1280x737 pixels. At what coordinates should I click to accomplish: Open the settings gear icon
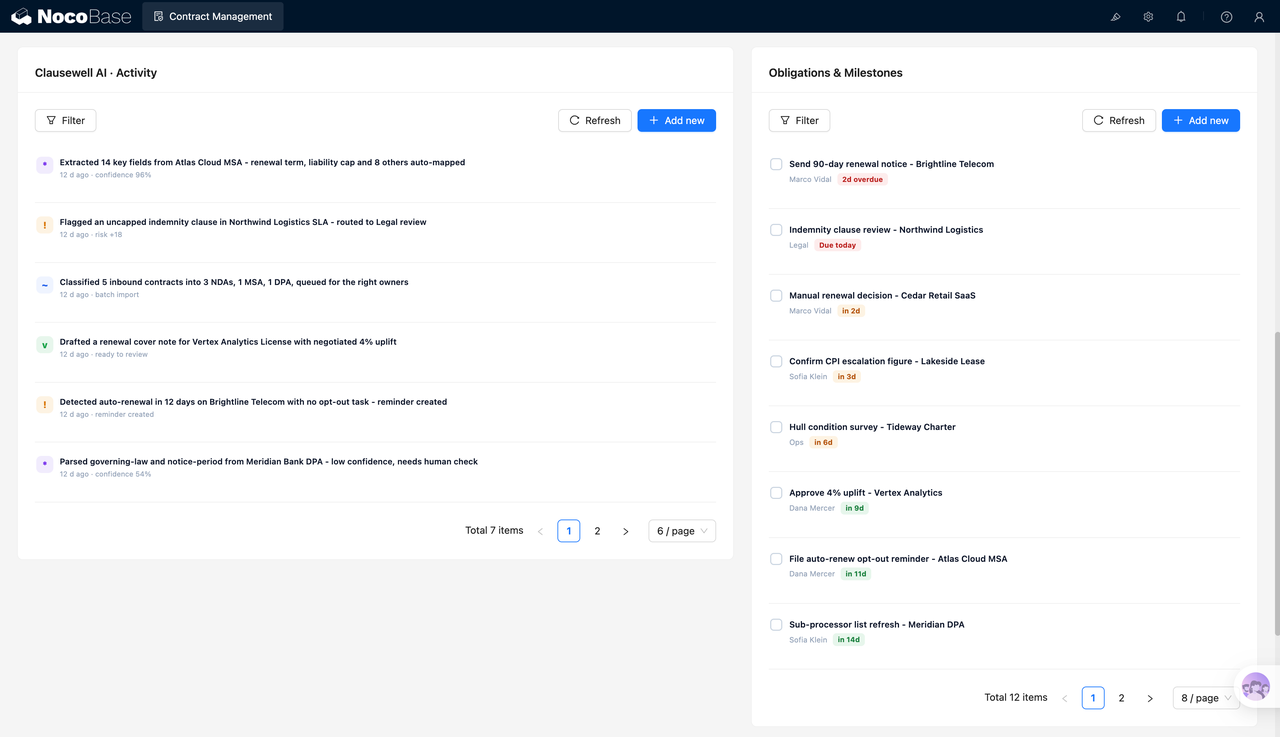(x=1148, y=17)
